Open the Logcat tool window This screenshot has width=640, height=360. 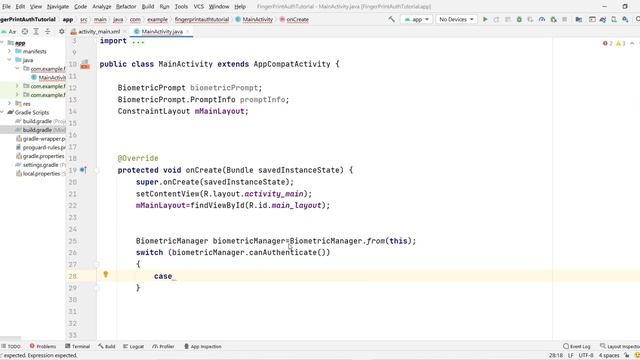(x=133, y=346)
